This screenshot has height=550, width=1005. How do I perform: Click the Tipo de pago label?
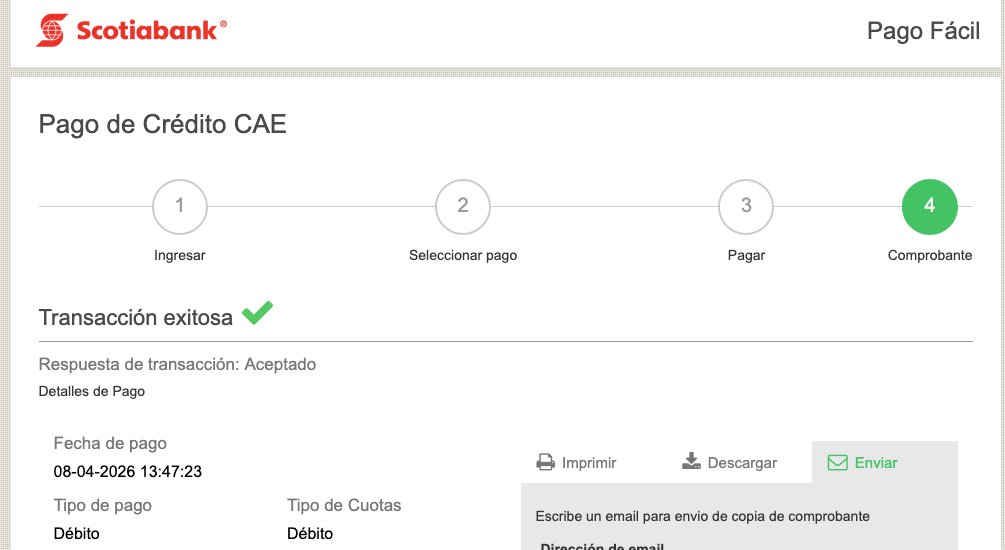(x=103, y=505)
